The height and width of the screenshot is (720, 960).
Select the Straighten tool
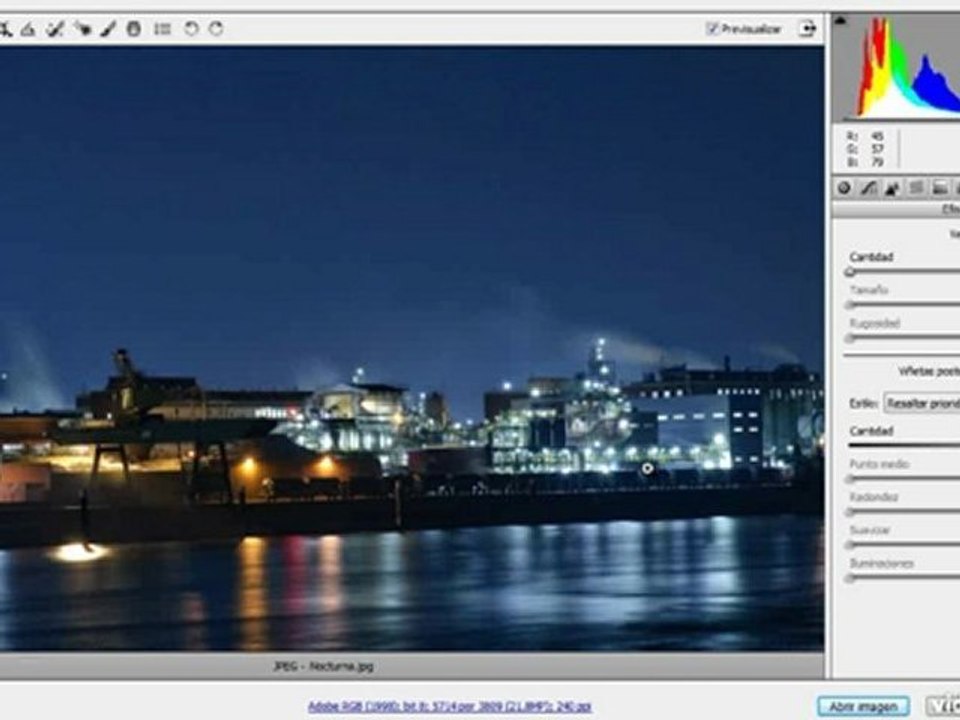[28, 29]
